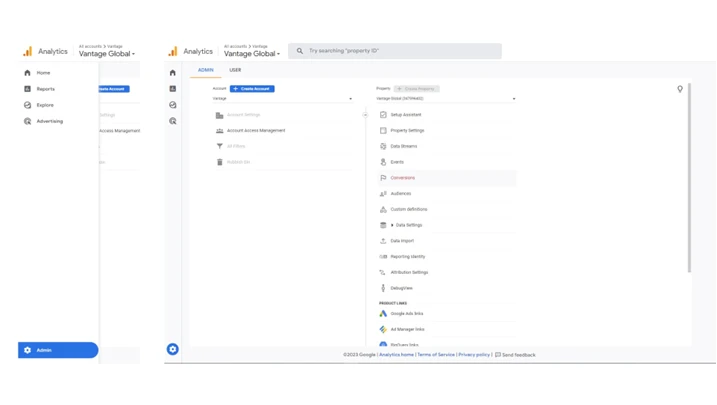Open Reporting Identity

coord(408,257)
